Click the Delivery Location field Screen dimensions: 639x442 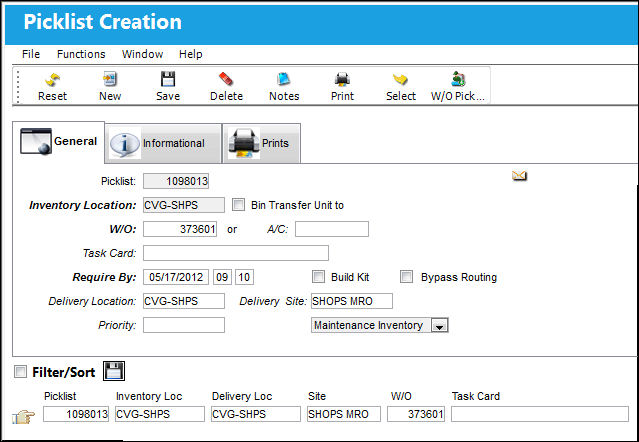pos(184,301)
